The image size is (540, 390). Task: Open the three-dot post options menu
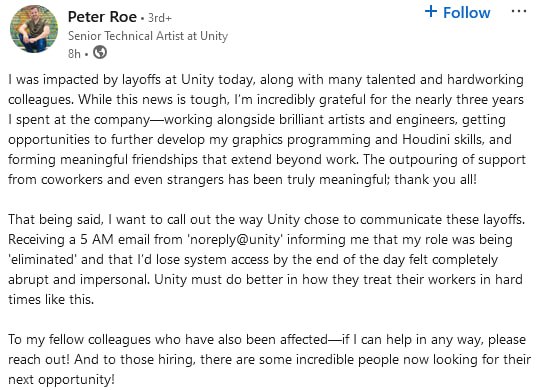pyautogui.click(x=519, y=11)
